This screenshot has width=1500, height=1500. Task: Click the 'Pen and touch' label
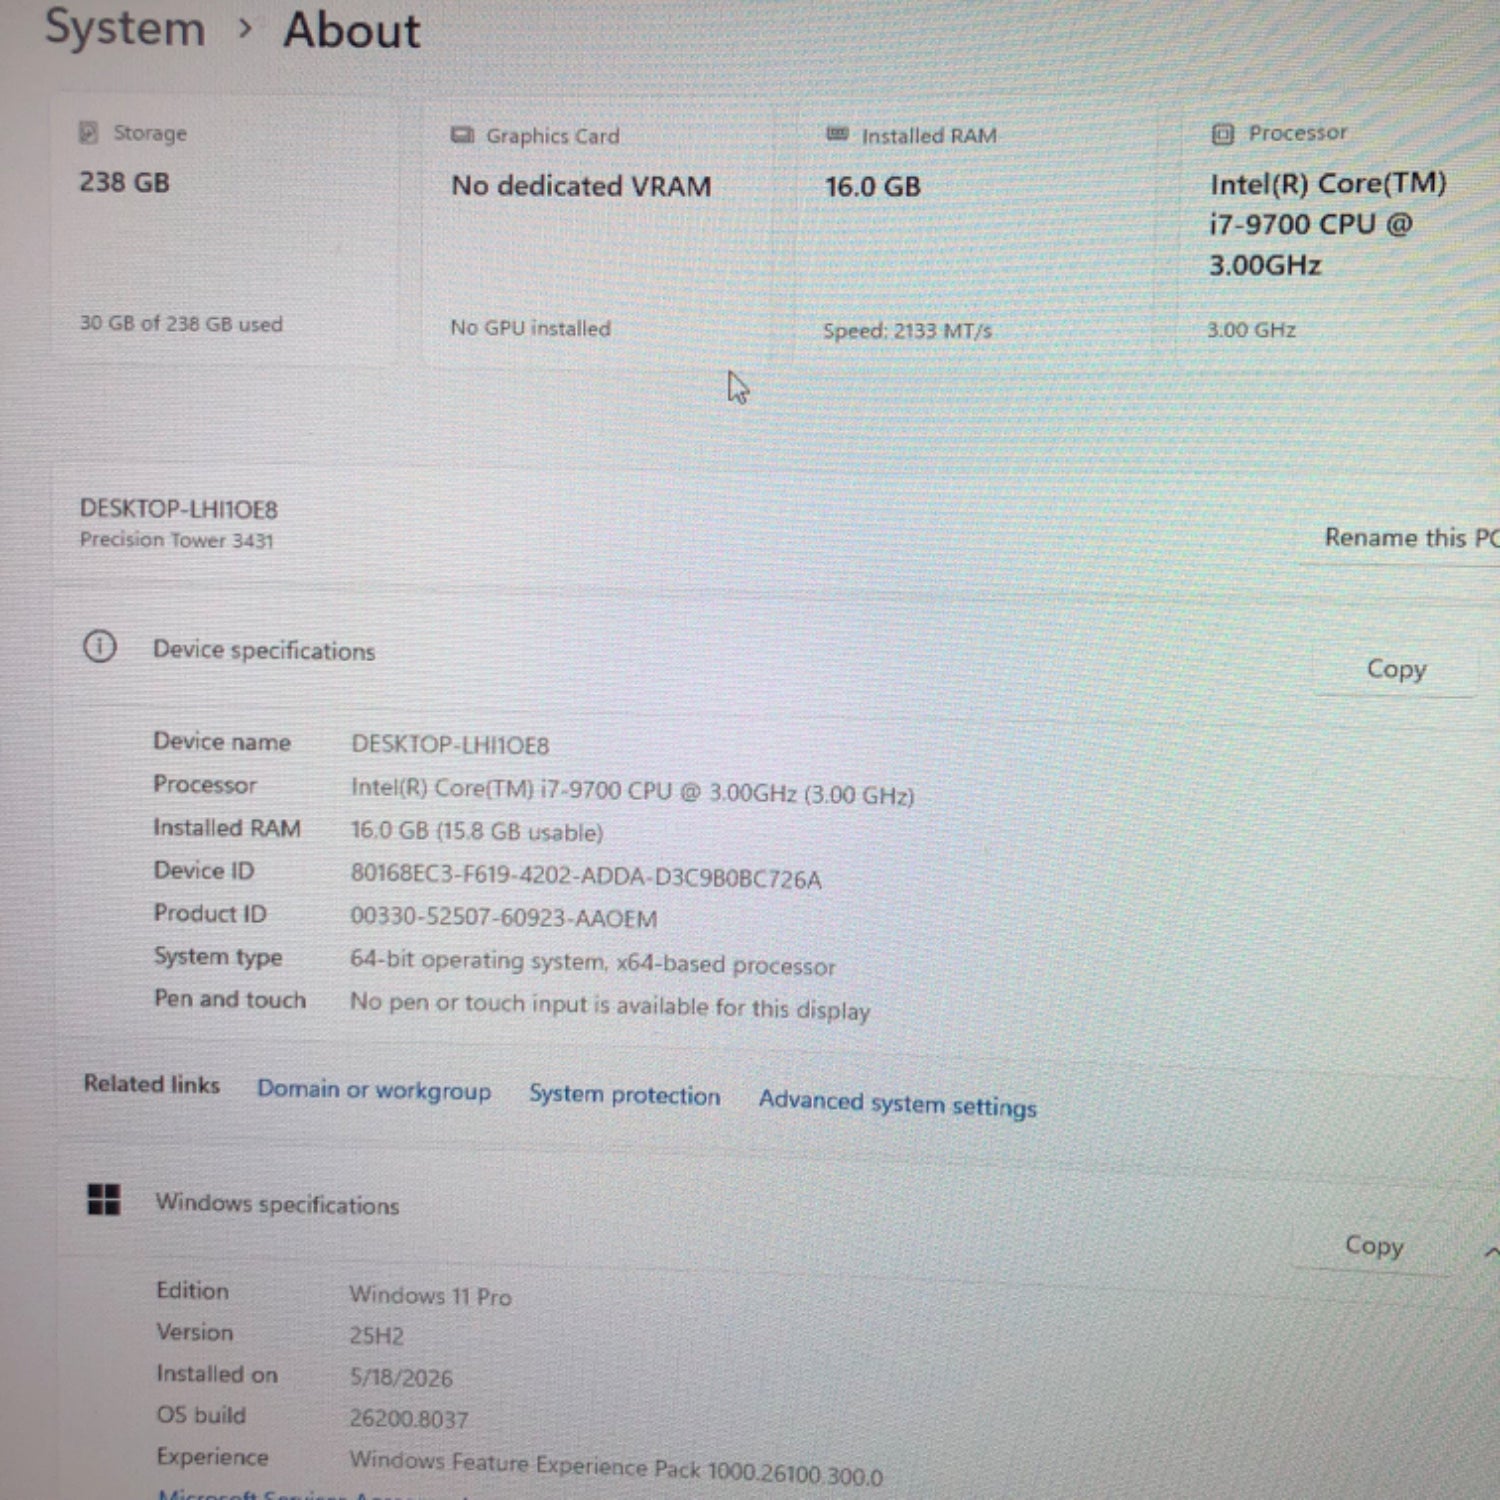(x=230, y=999)
